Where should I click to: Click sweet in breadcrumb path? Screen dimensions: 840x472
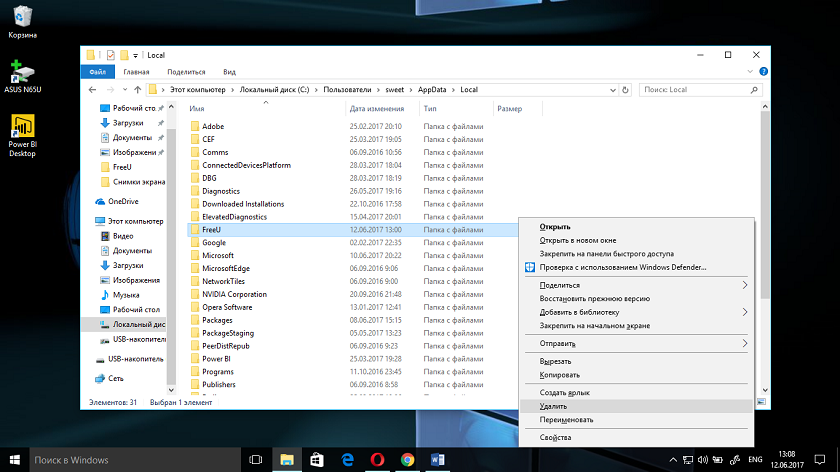click(394, 89)
